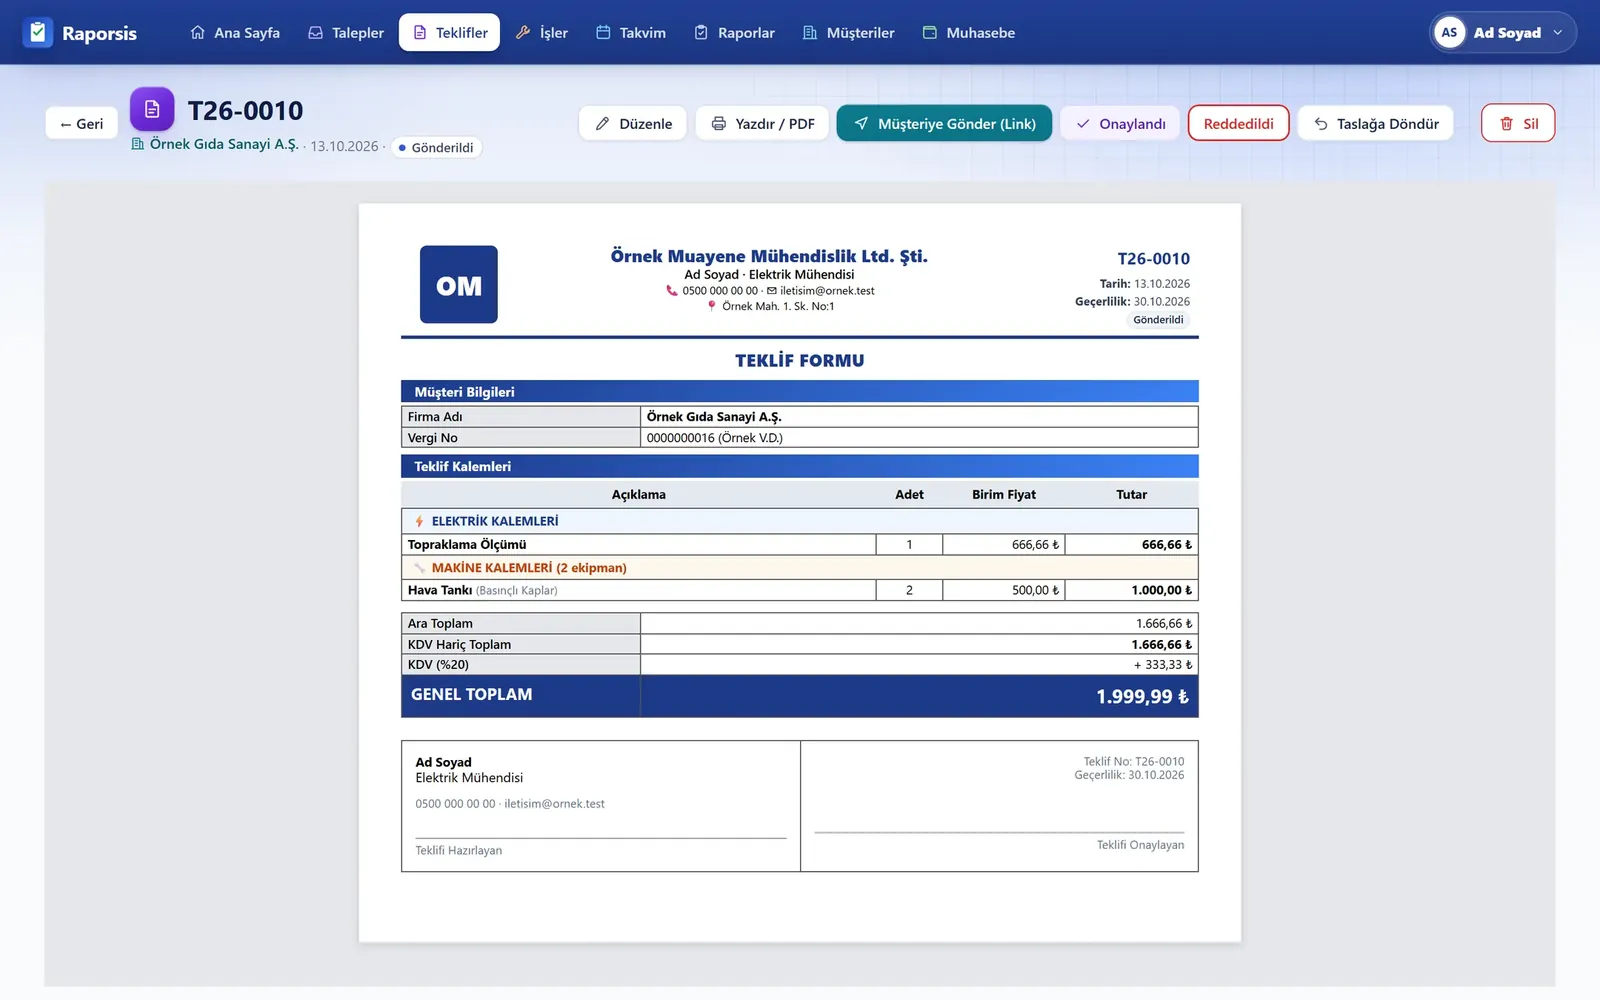Viewport: 1600px width, 1000px height.
Task: Click Taslağa Döndür button
Action: click(1376, 123)
